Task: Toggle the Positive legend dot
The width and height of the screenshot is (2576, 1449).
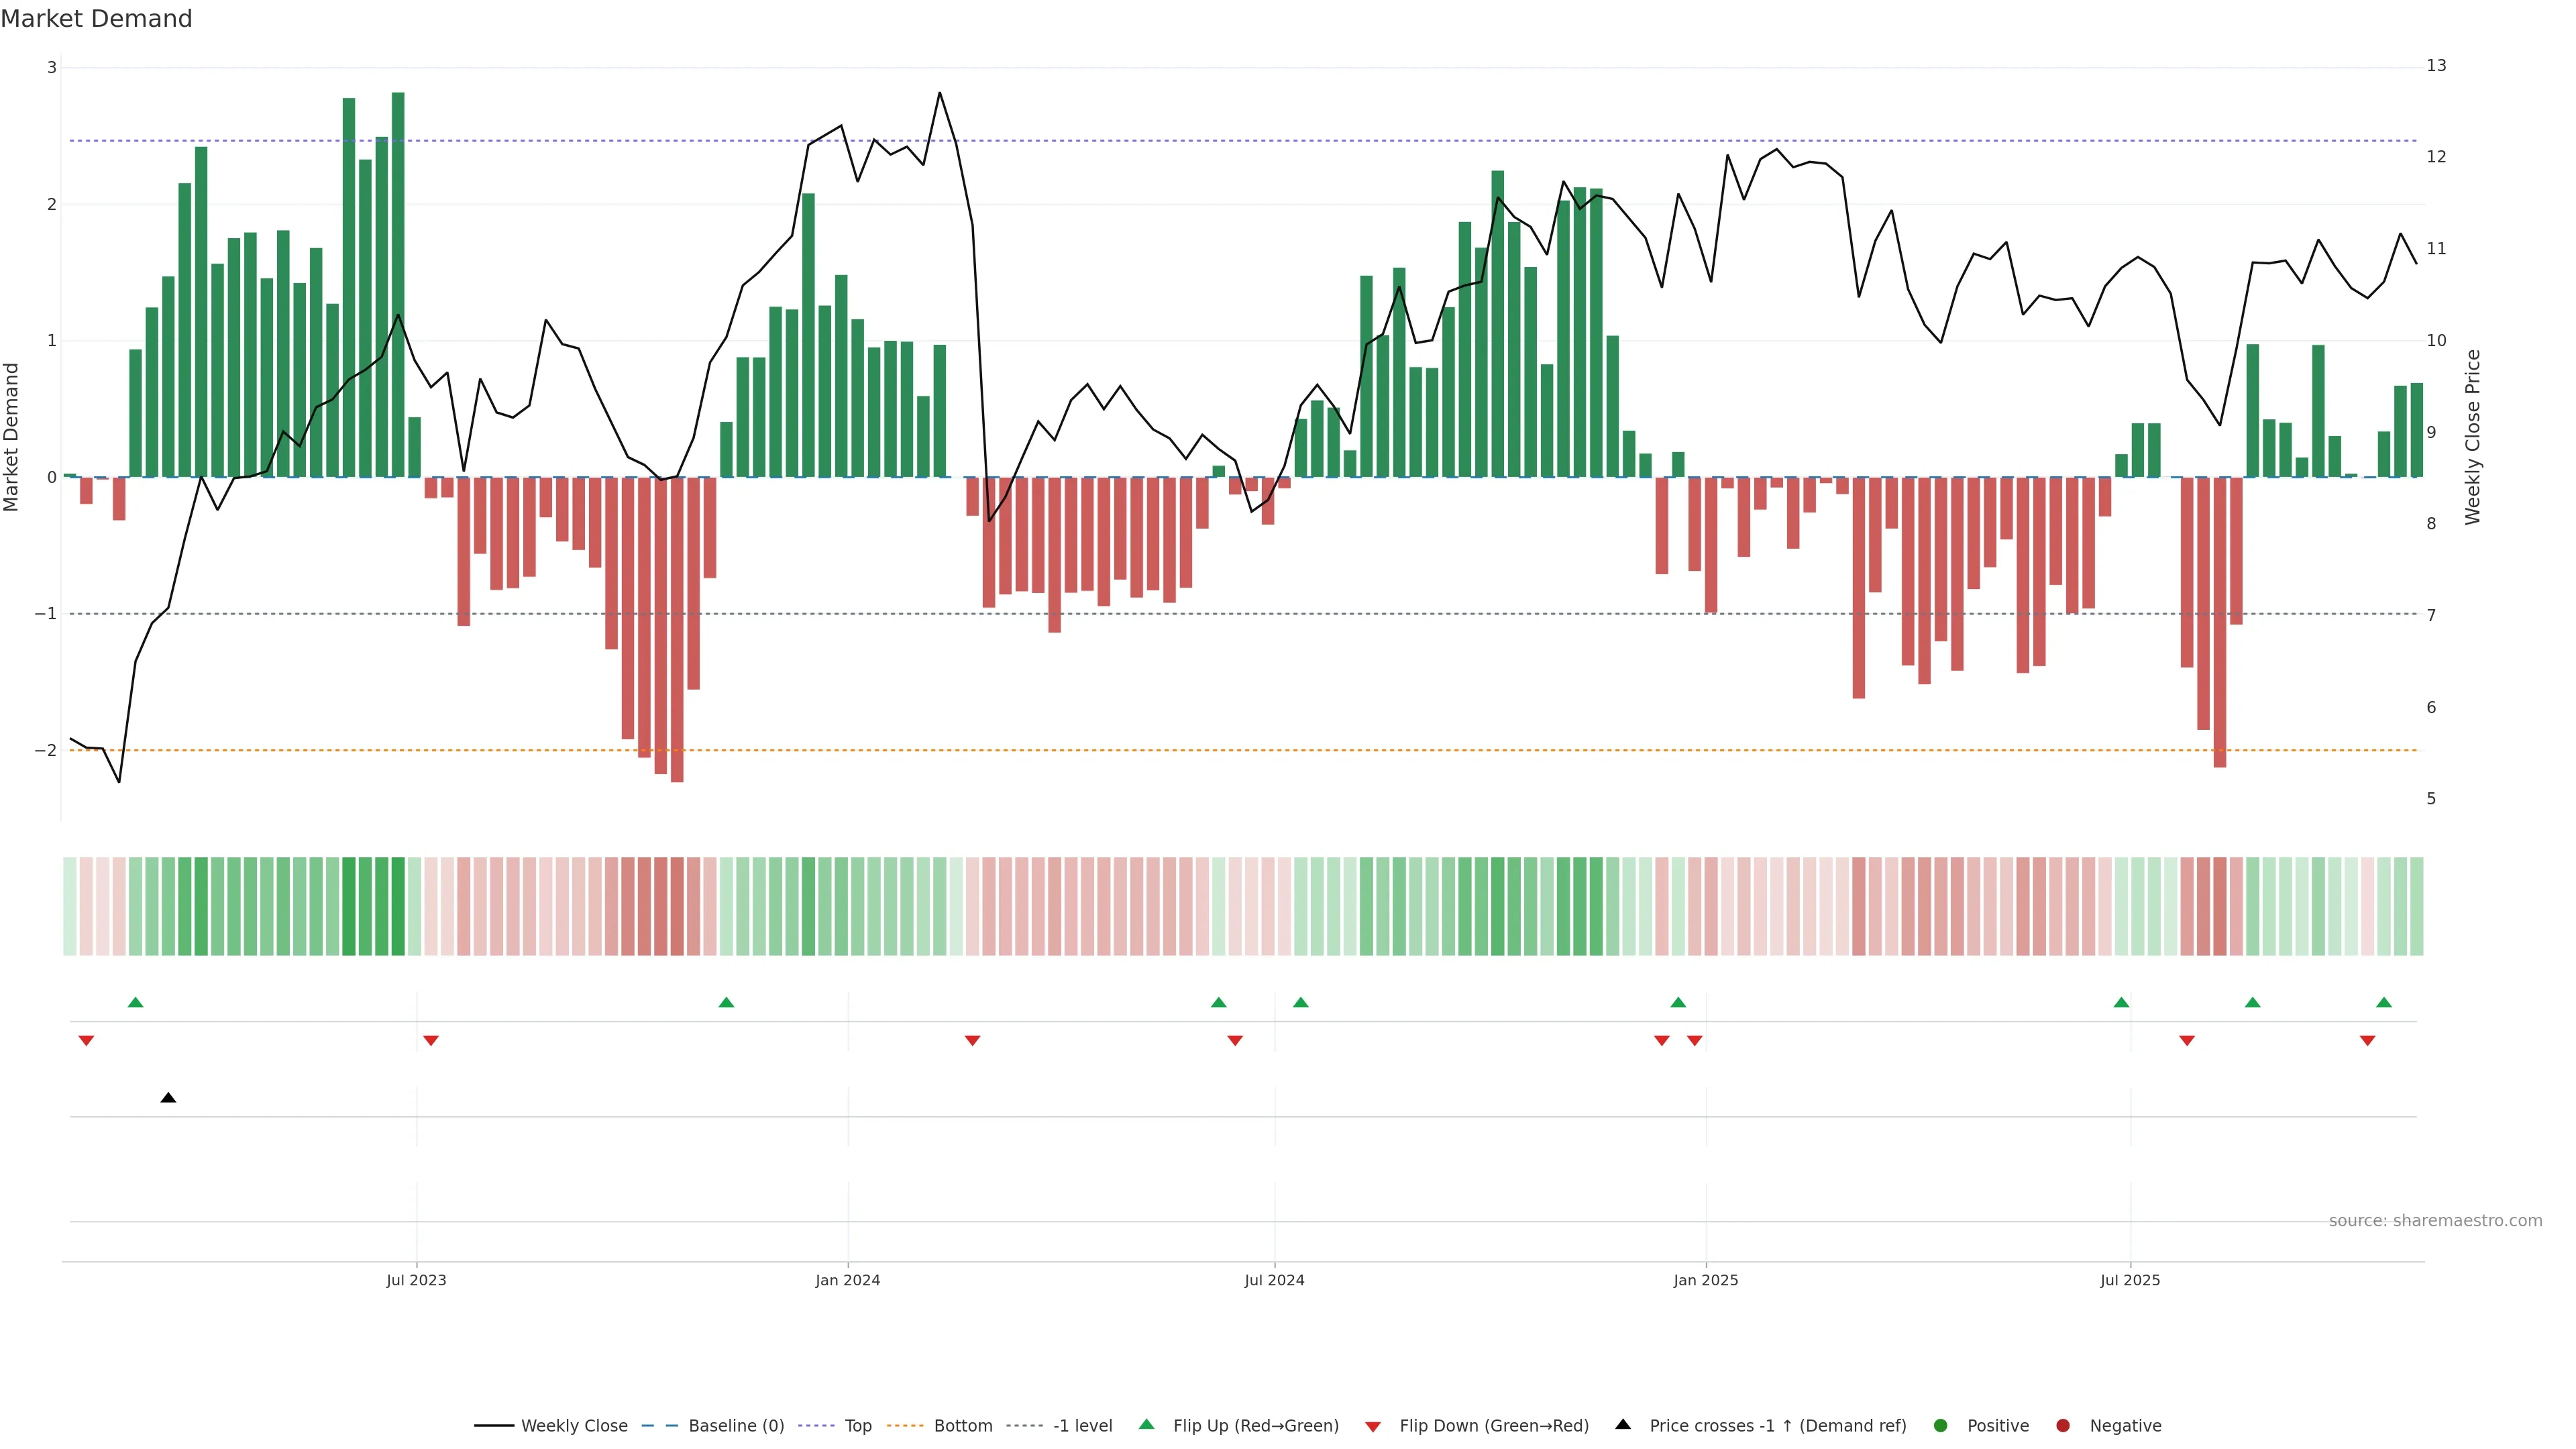Action: [x=1941, y=1426]
